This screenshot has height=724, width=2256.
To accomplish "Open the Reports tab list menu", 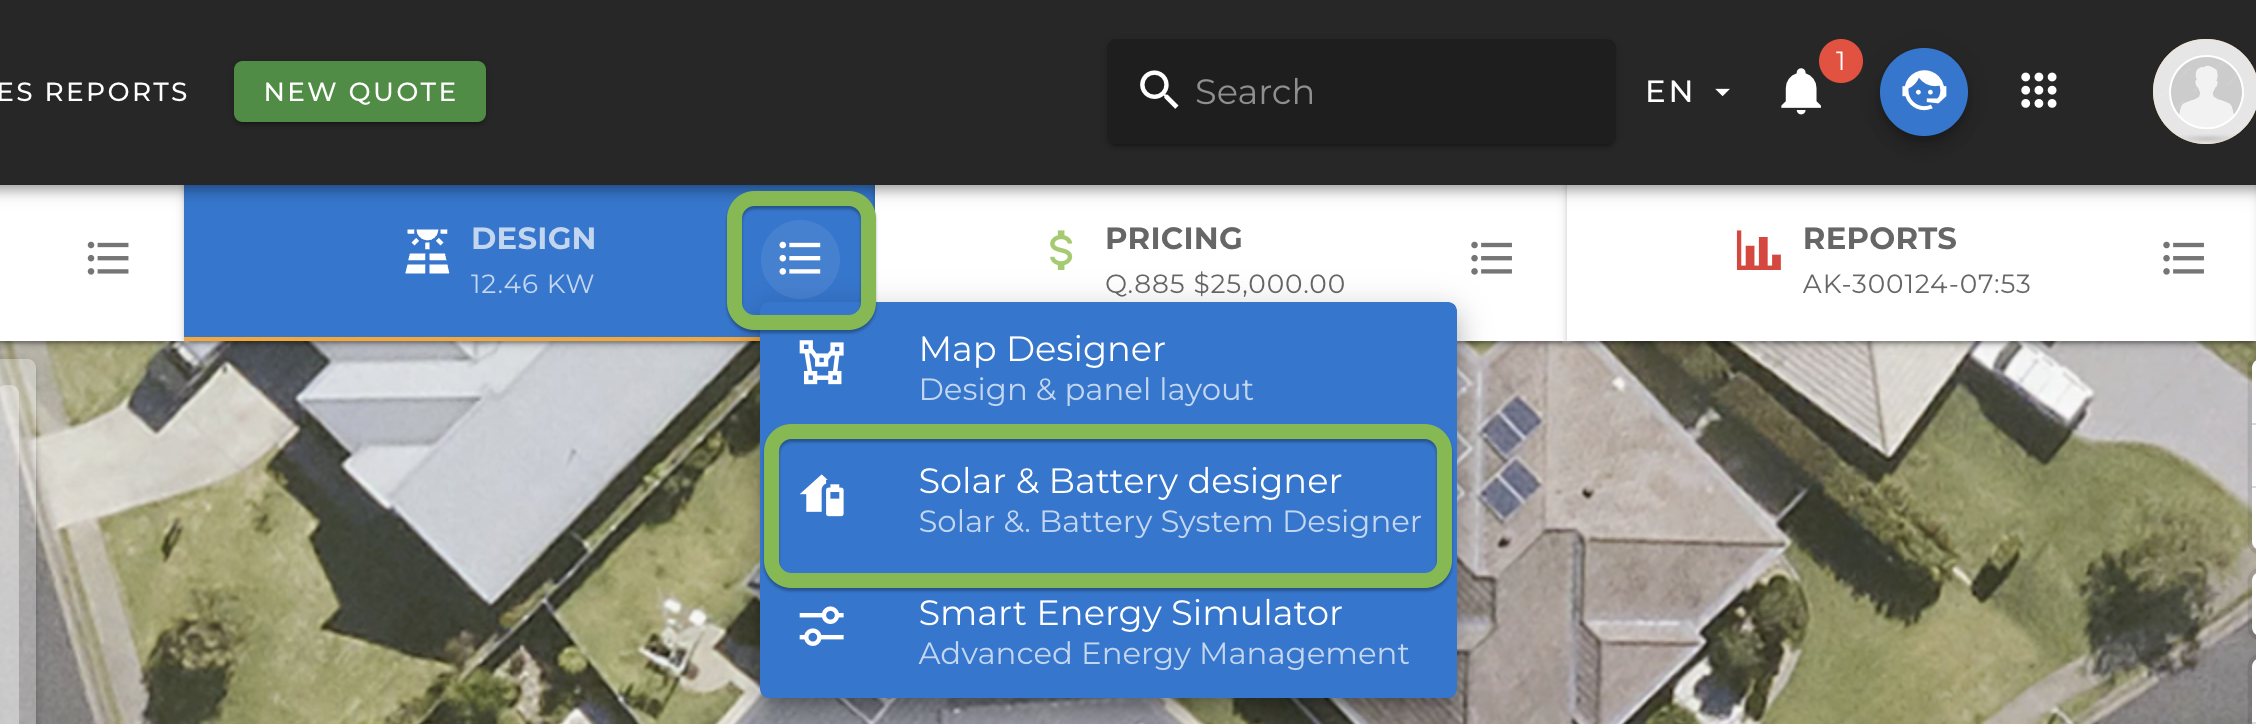I will 2183,259.
